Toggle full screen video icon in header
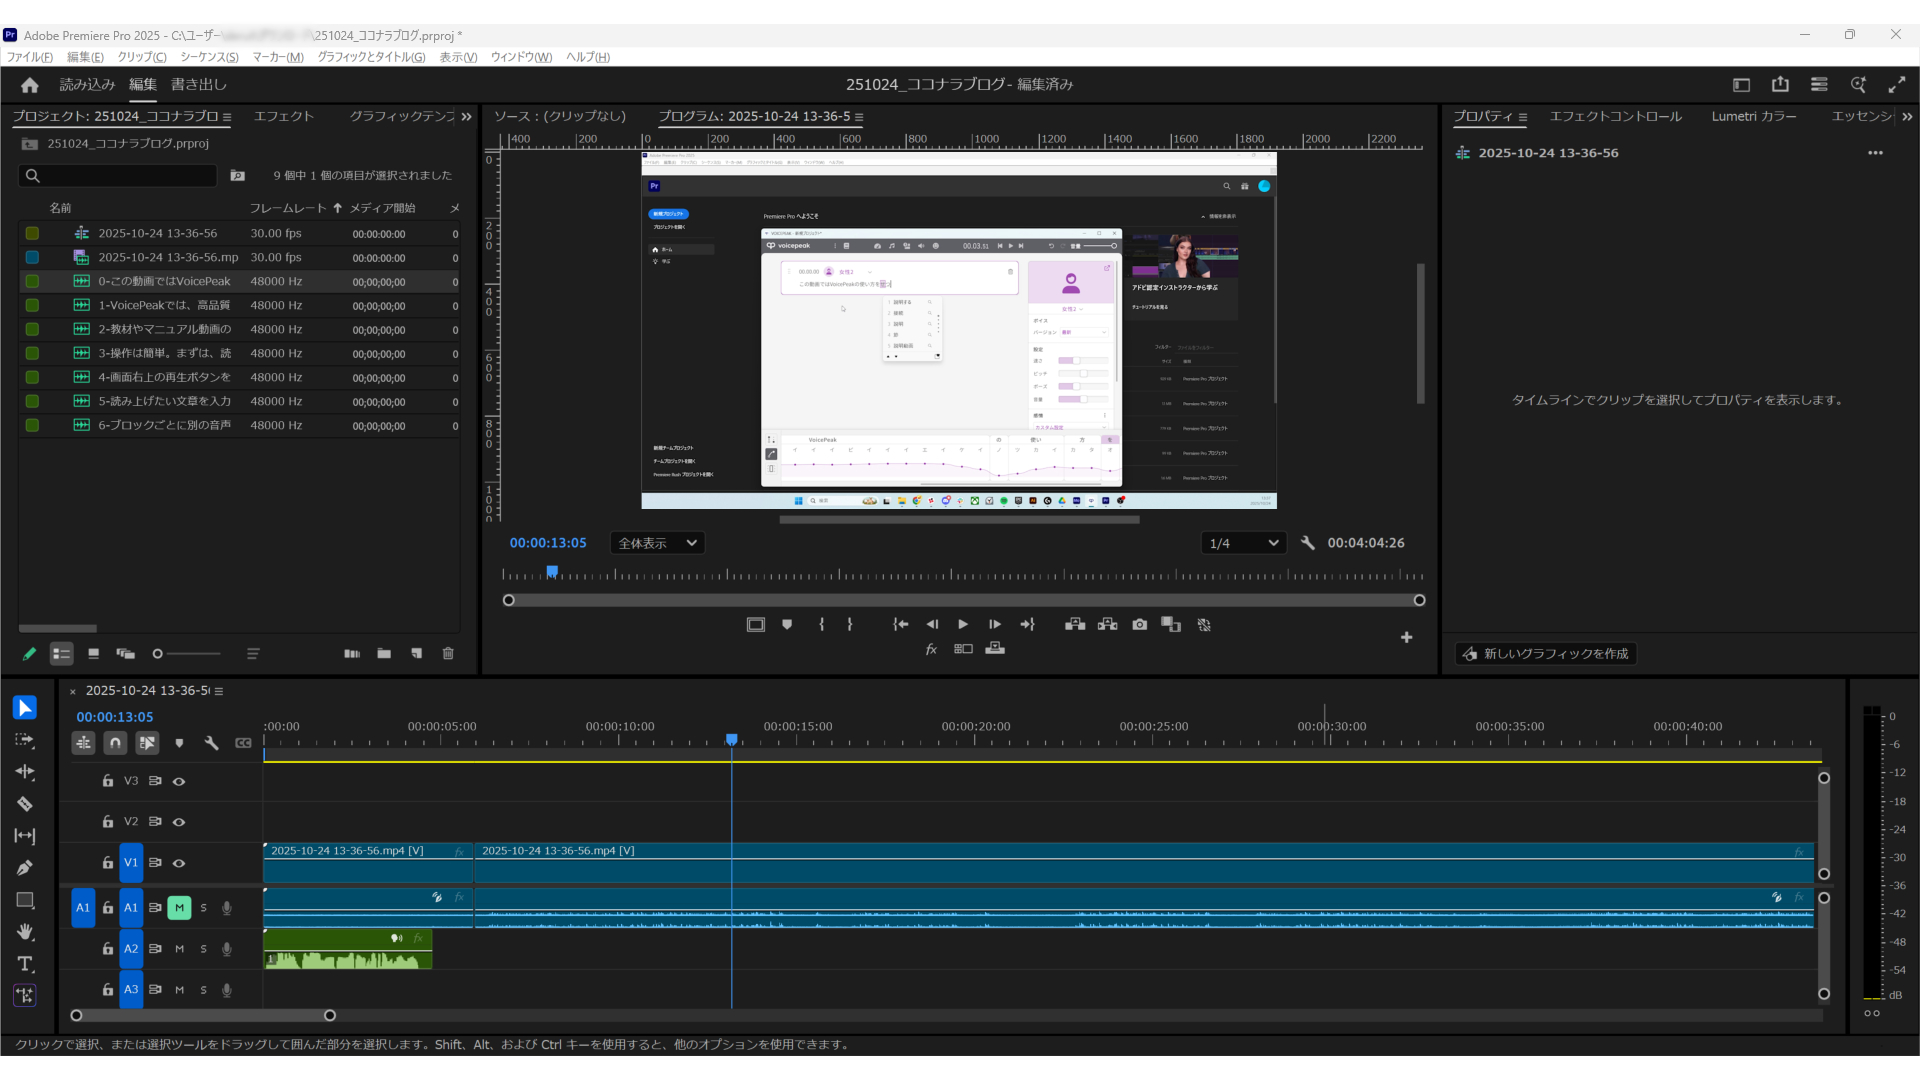Image resolution: width=1920 pixels, height=1080 pixels. (x=1897, y=85)
